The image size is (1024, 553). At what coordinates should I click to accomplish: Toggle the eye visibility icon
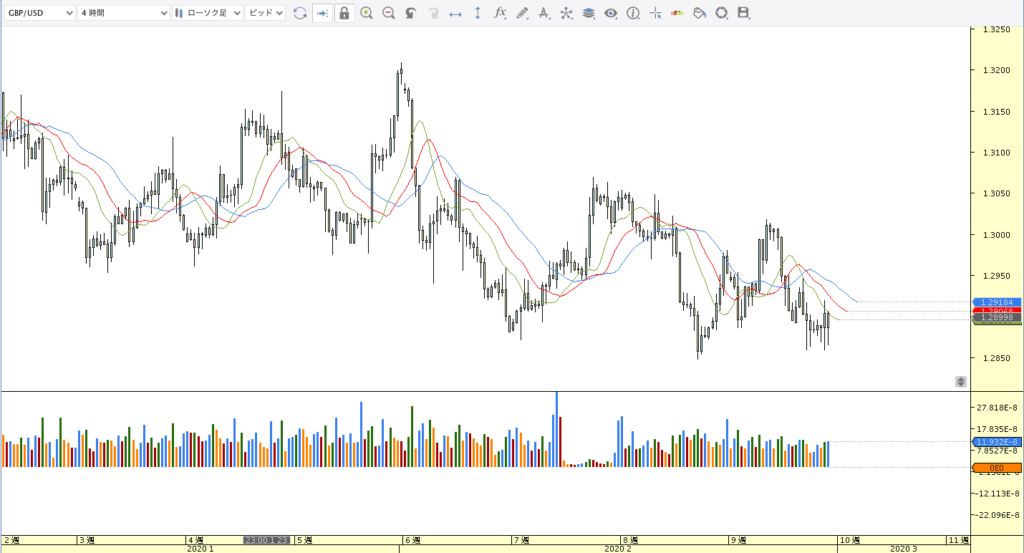(610, 13)
